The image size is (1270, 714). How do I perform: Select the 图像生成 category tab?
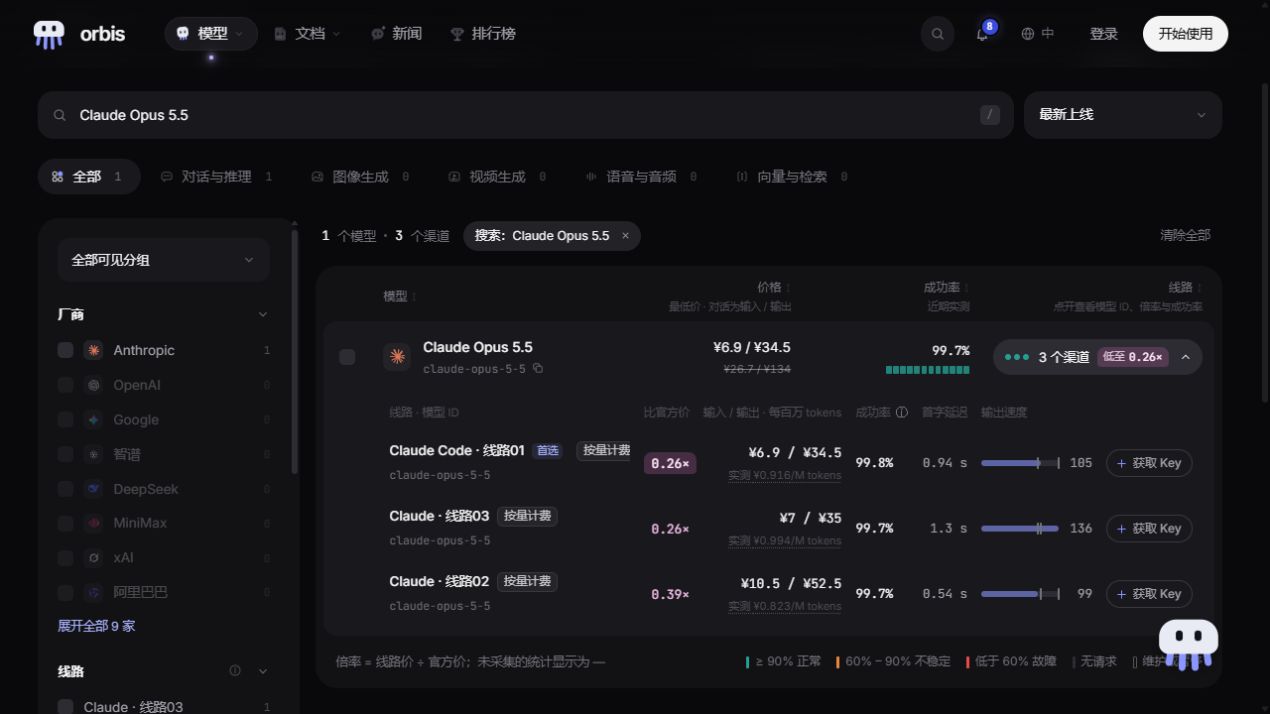click(x=360, y=176)
